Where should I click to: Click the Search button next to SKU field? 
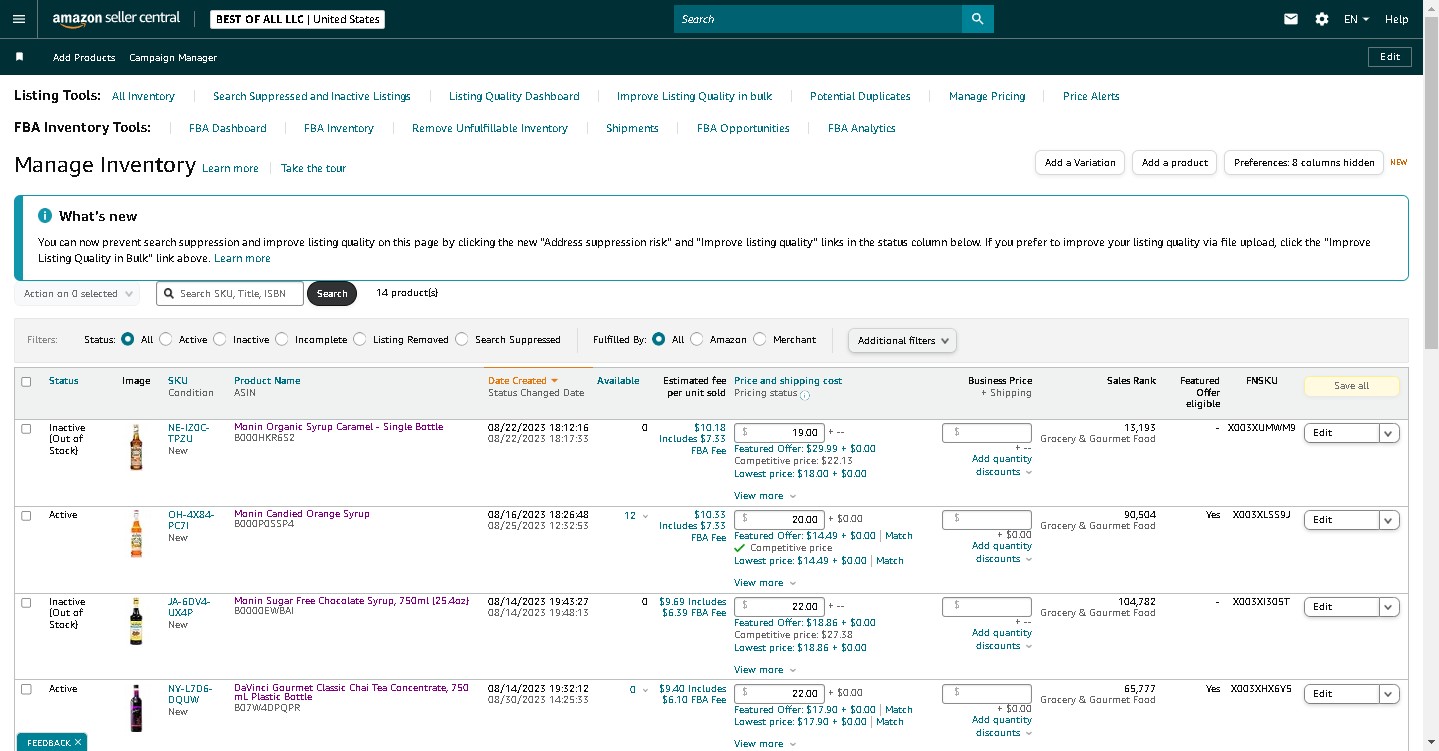(x=332, y=293)
